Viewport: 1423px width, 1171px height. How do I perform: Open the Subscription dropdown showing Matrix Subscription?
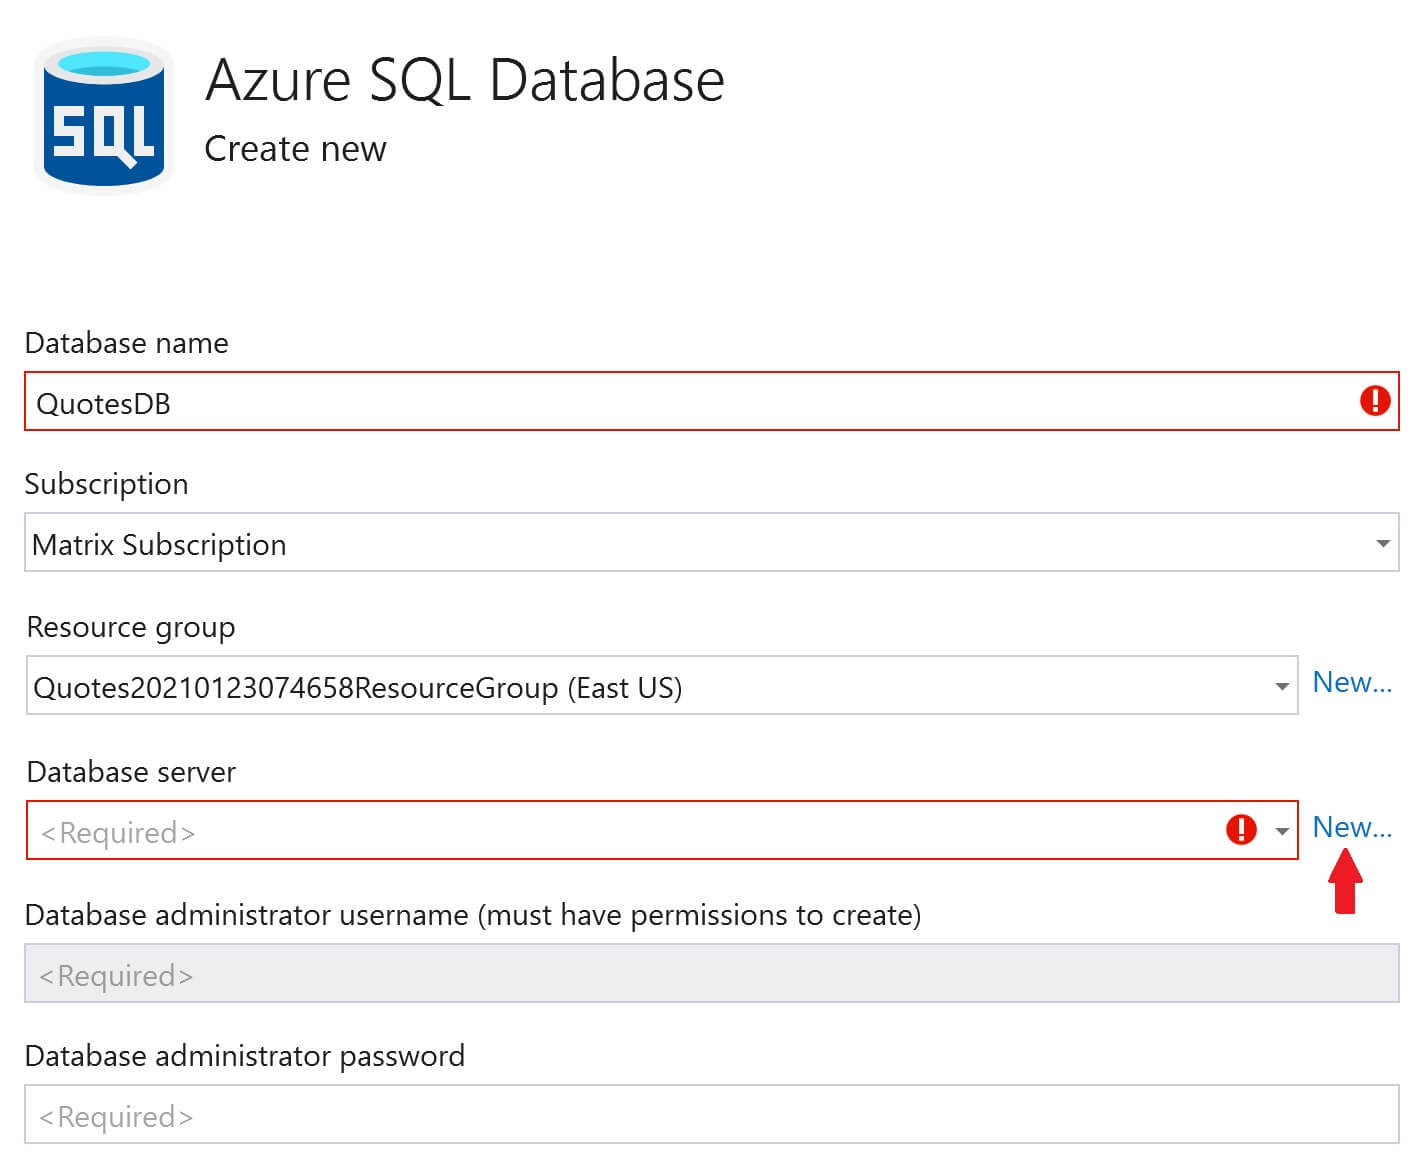712,543
